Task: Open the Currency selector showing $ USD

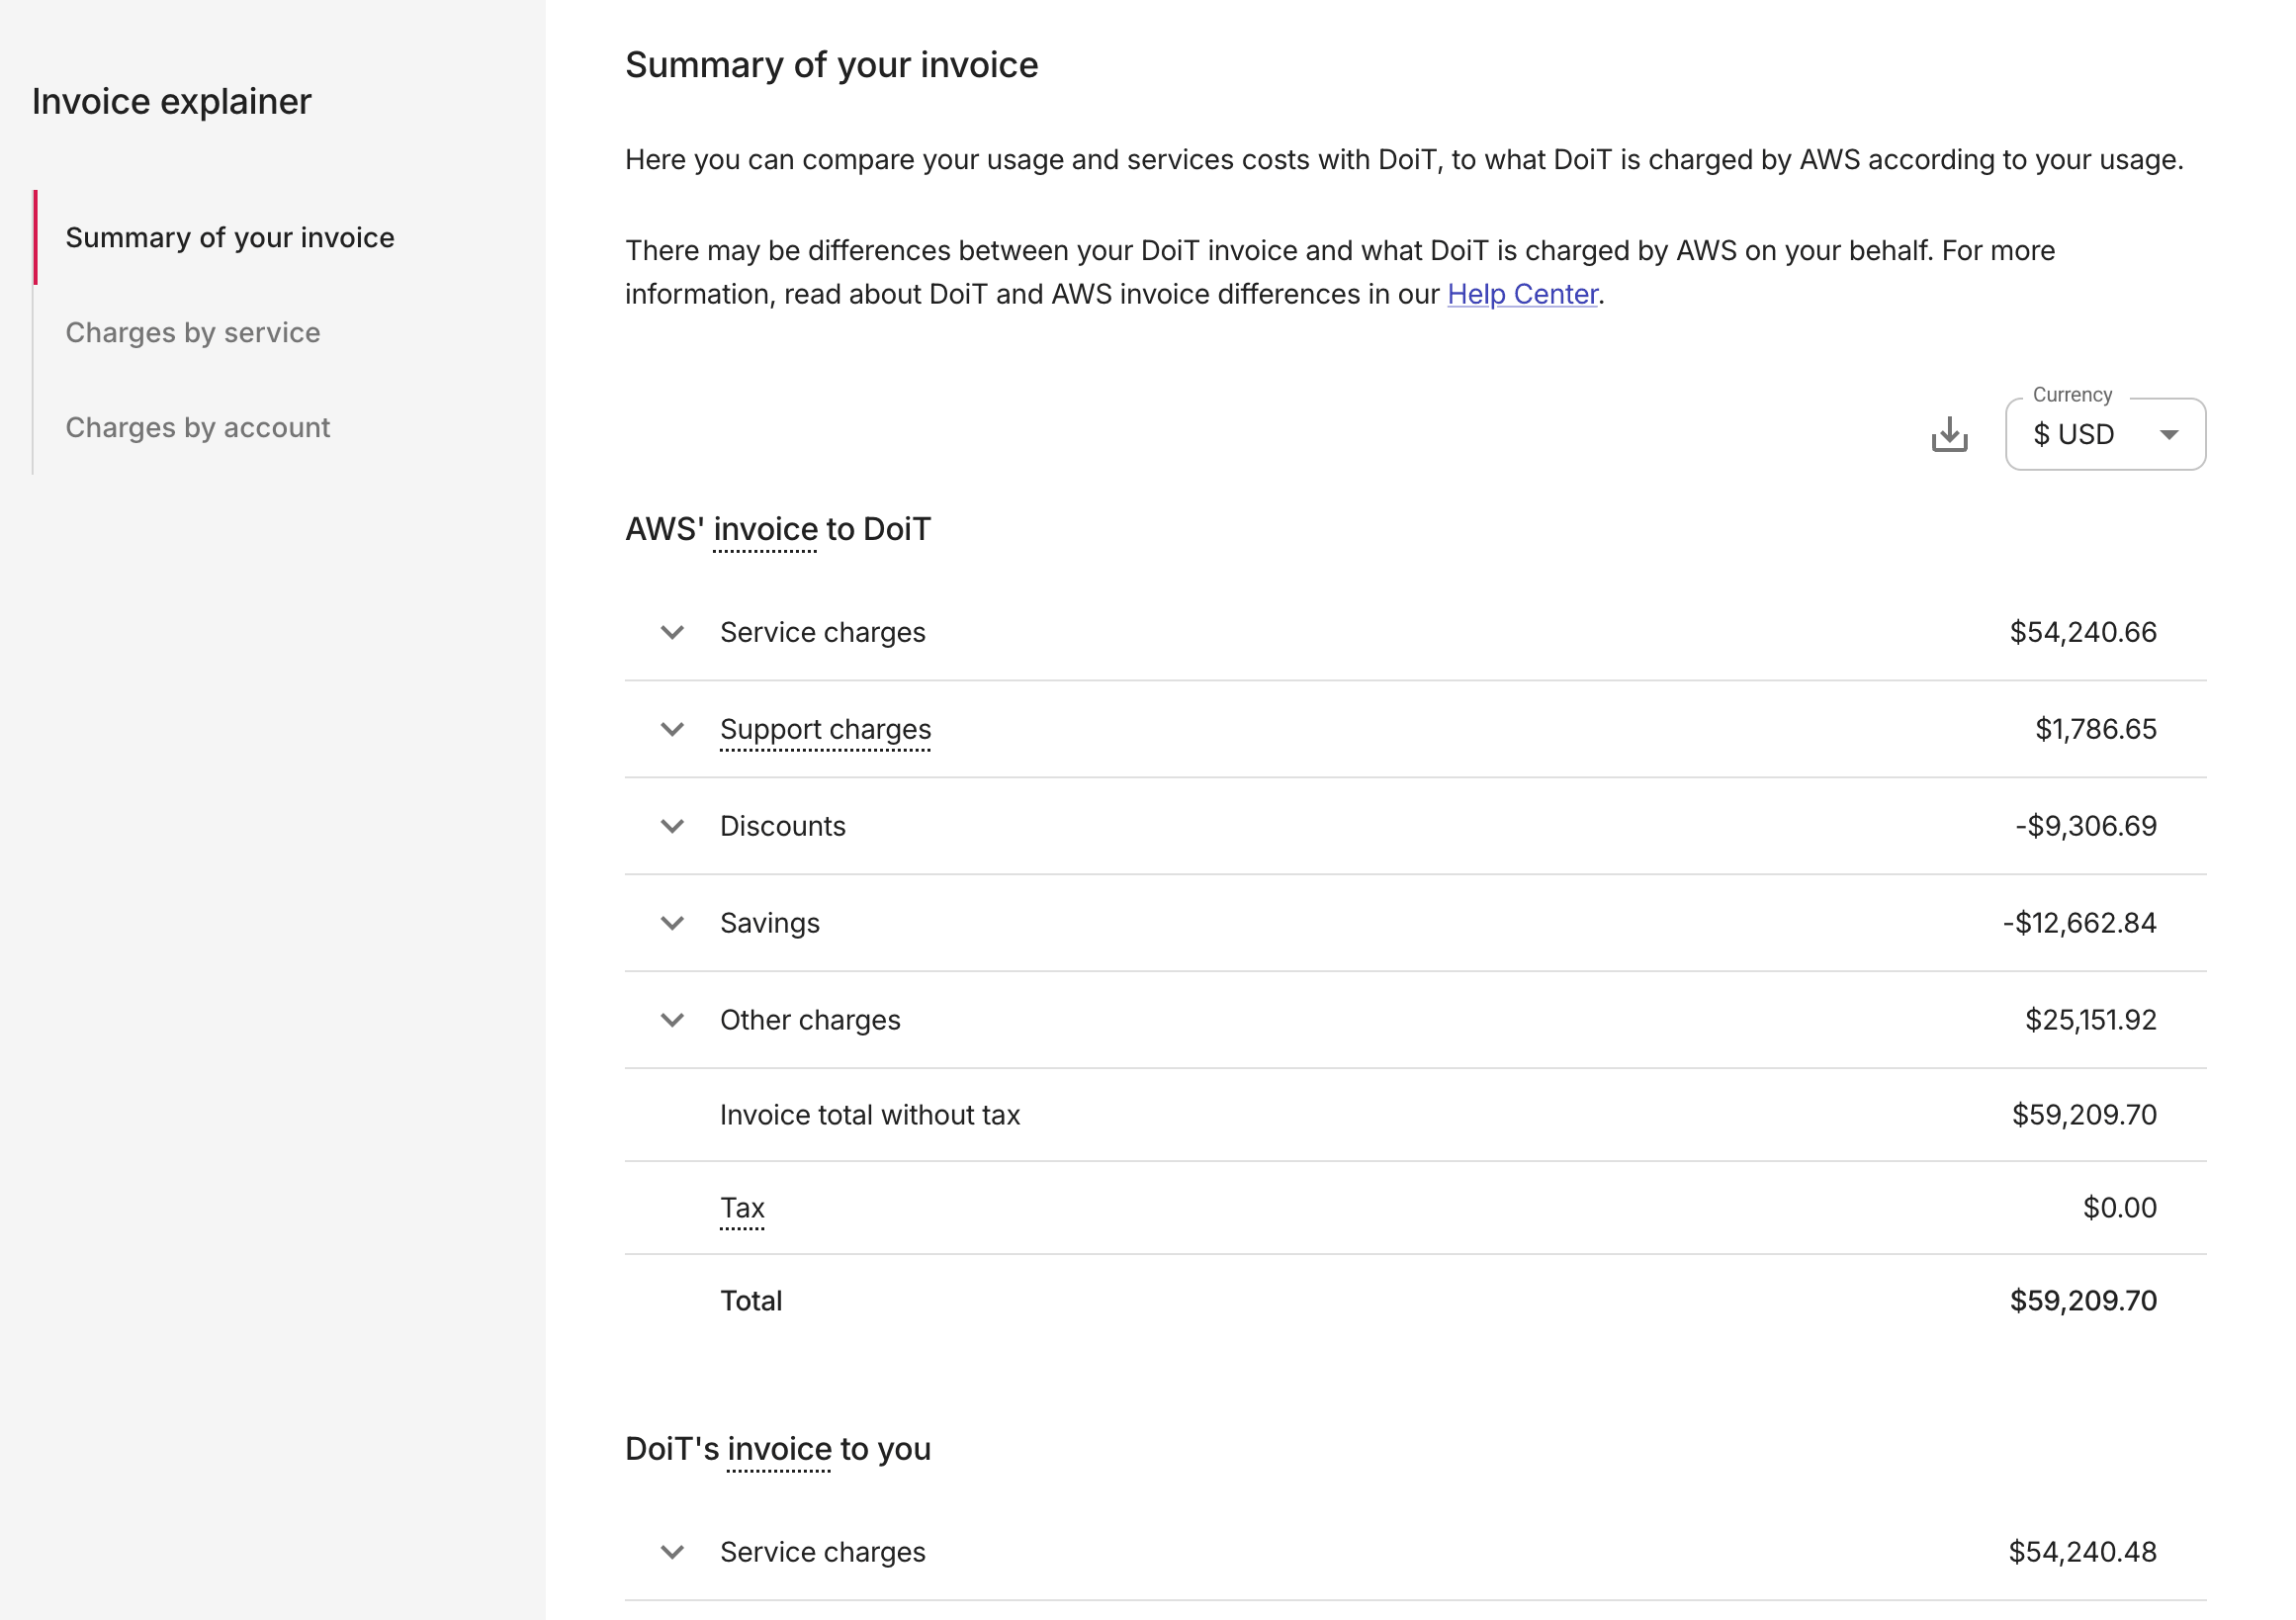Action: tap(2104, 434)
